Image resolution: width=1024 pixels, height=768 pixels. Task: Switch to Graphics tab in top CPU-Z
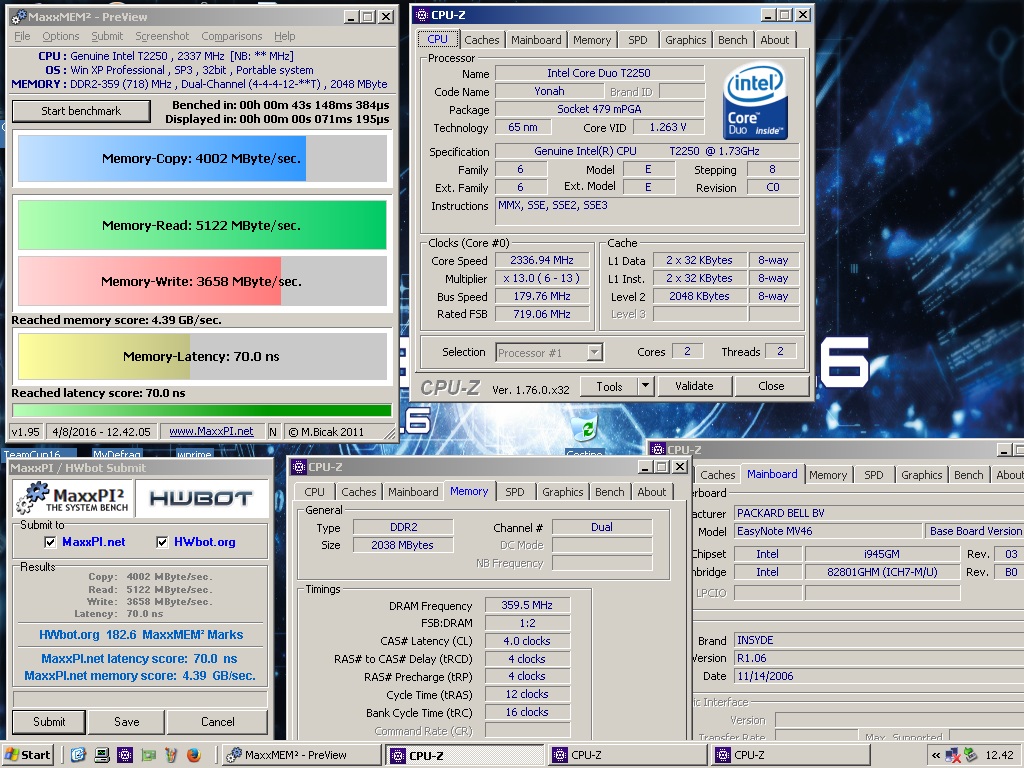click(686, 40)
